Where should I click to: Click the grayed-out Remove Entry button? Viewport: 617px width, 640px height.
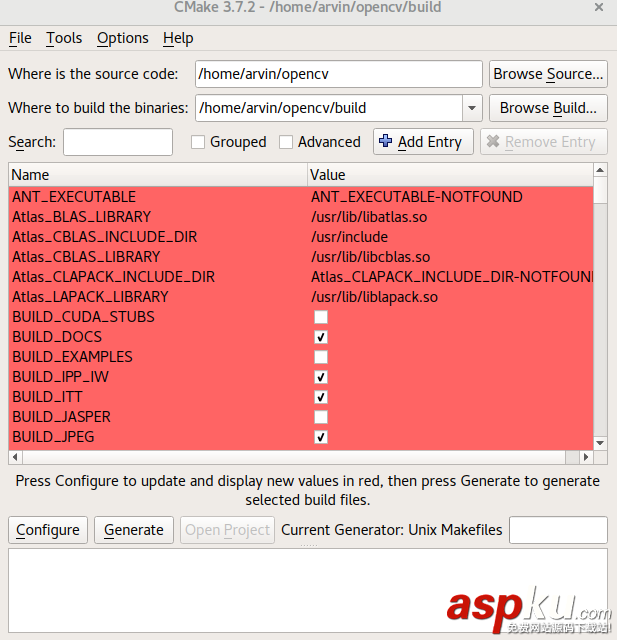click(x=544, y=142)
